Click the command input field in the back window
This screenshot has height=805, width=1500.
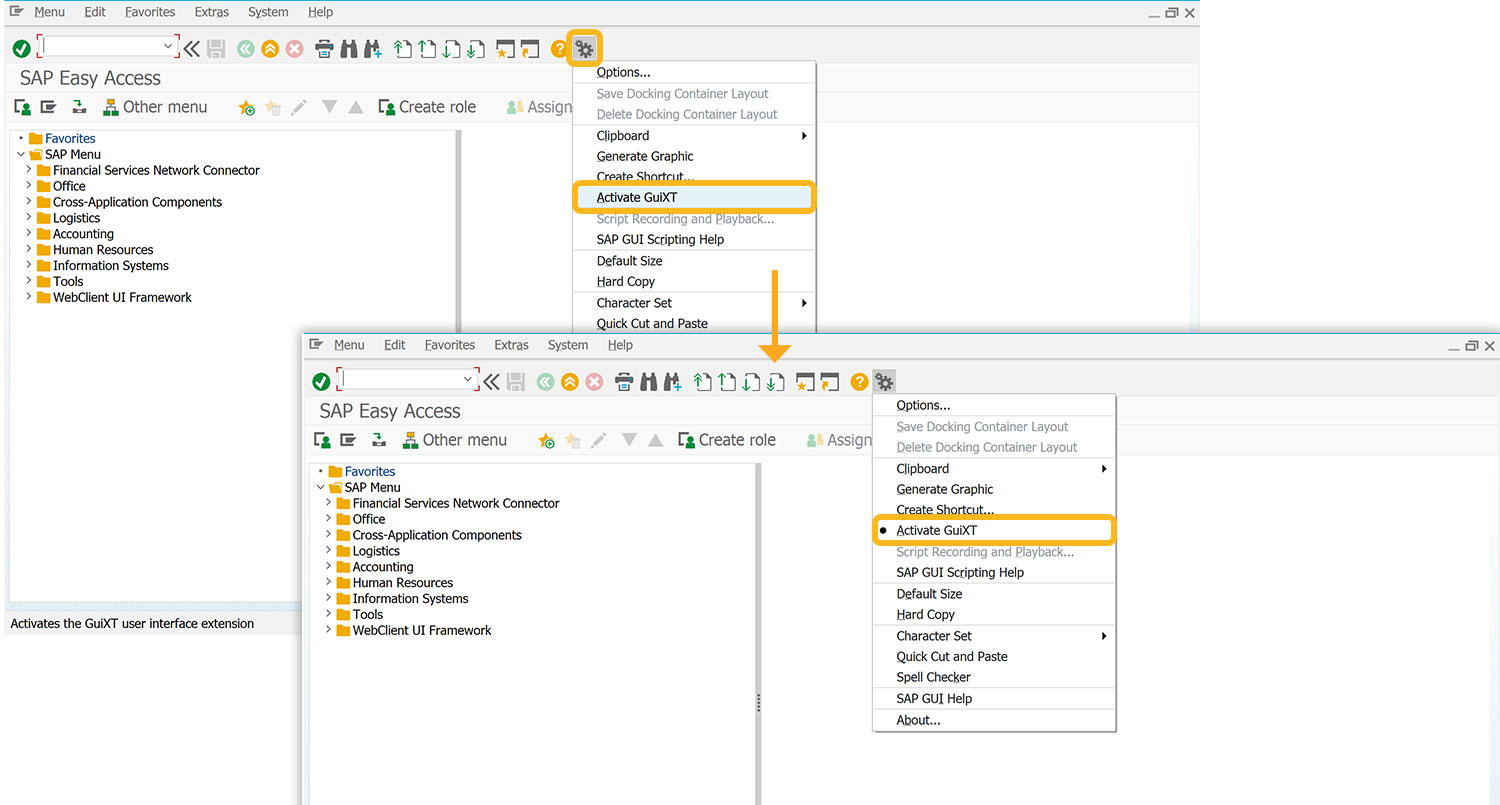coord(100,47)
